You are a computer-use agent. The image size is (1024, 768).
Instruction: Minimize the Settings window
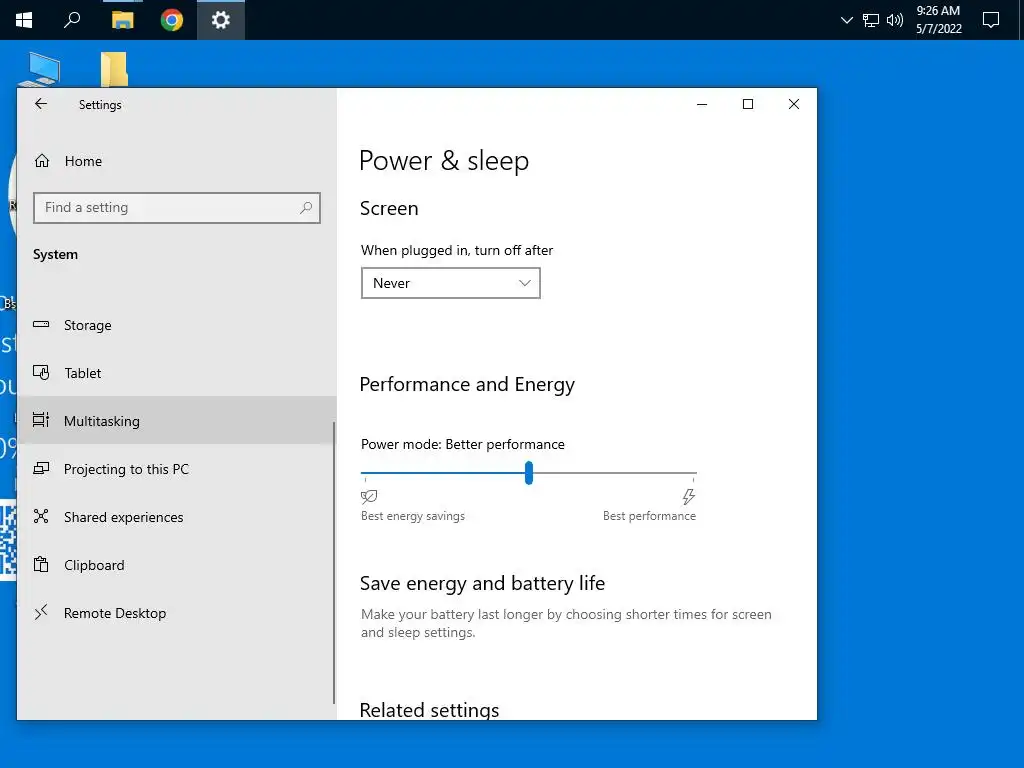pos(702,104)
